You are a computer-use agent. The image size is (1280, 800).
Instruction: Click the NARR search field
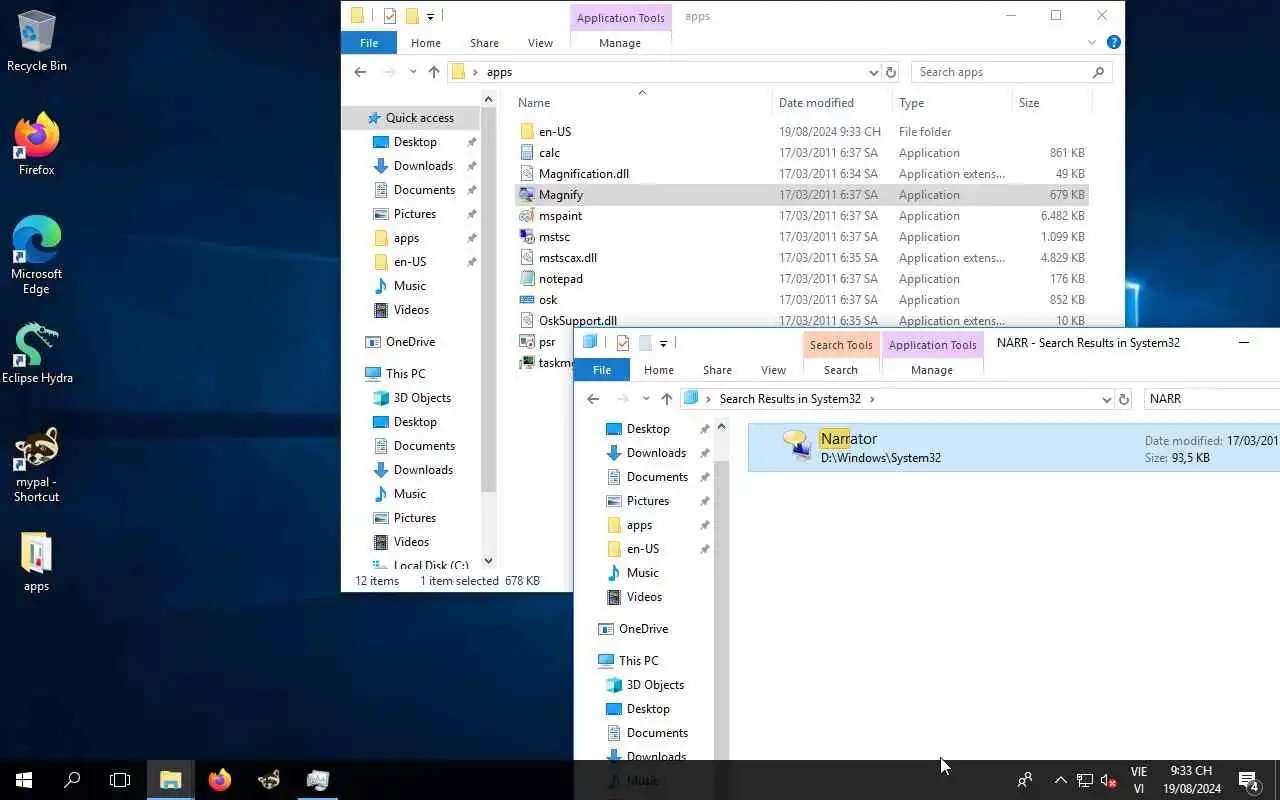[x=1211, y=399]
